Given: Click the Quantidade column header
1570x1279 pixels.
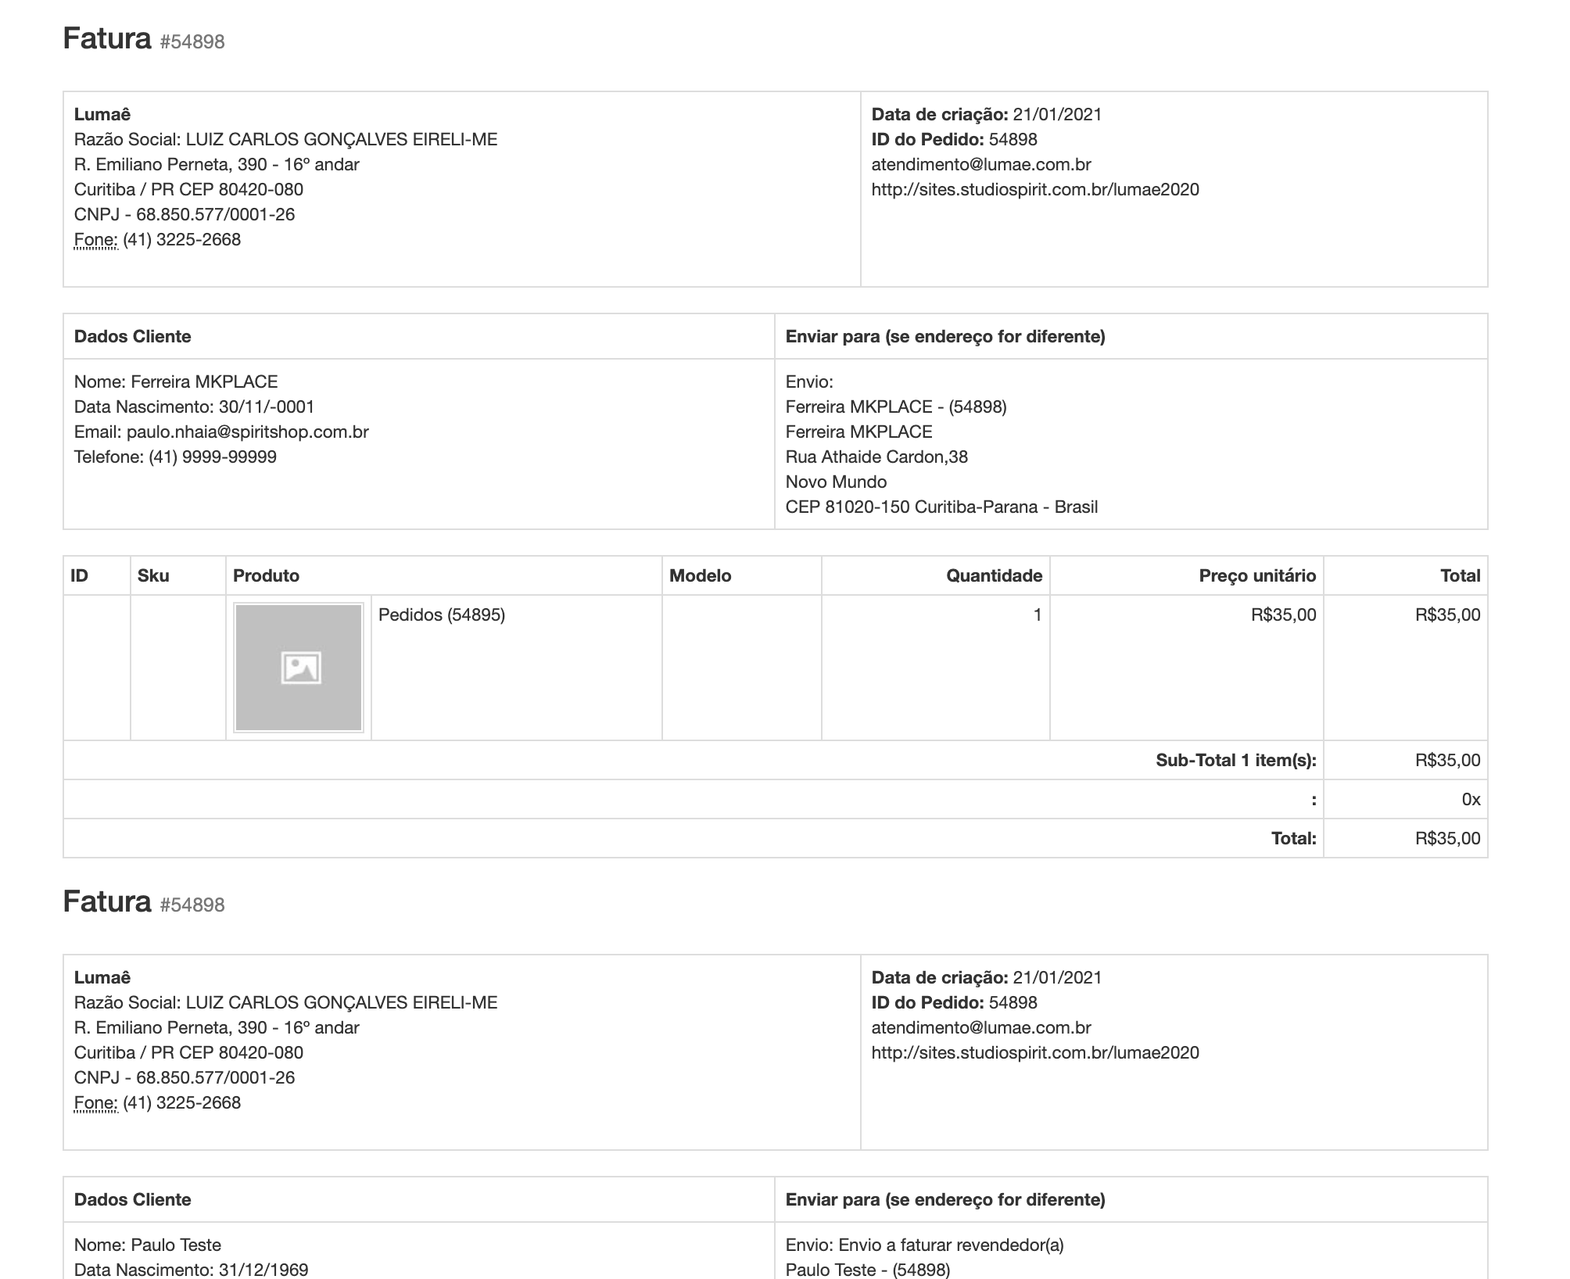Looking at the screenshot, I should 994,576.
